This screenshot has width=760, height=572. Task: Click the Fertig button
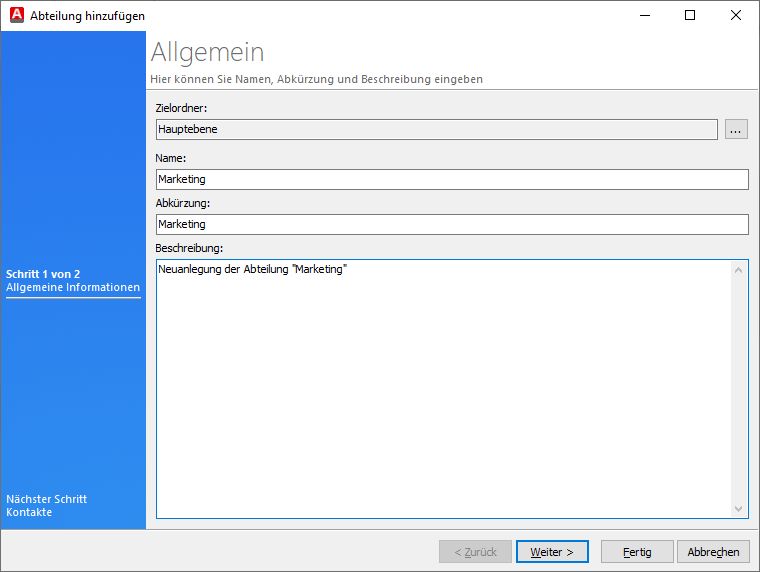(637, 552)
